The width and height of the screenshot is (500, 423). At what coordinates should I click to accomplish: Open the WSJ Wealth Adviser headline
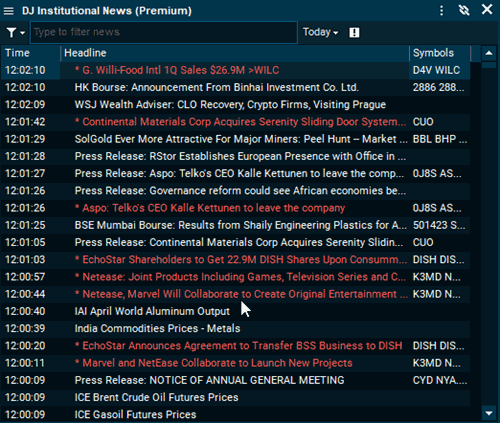coord(230,105)
